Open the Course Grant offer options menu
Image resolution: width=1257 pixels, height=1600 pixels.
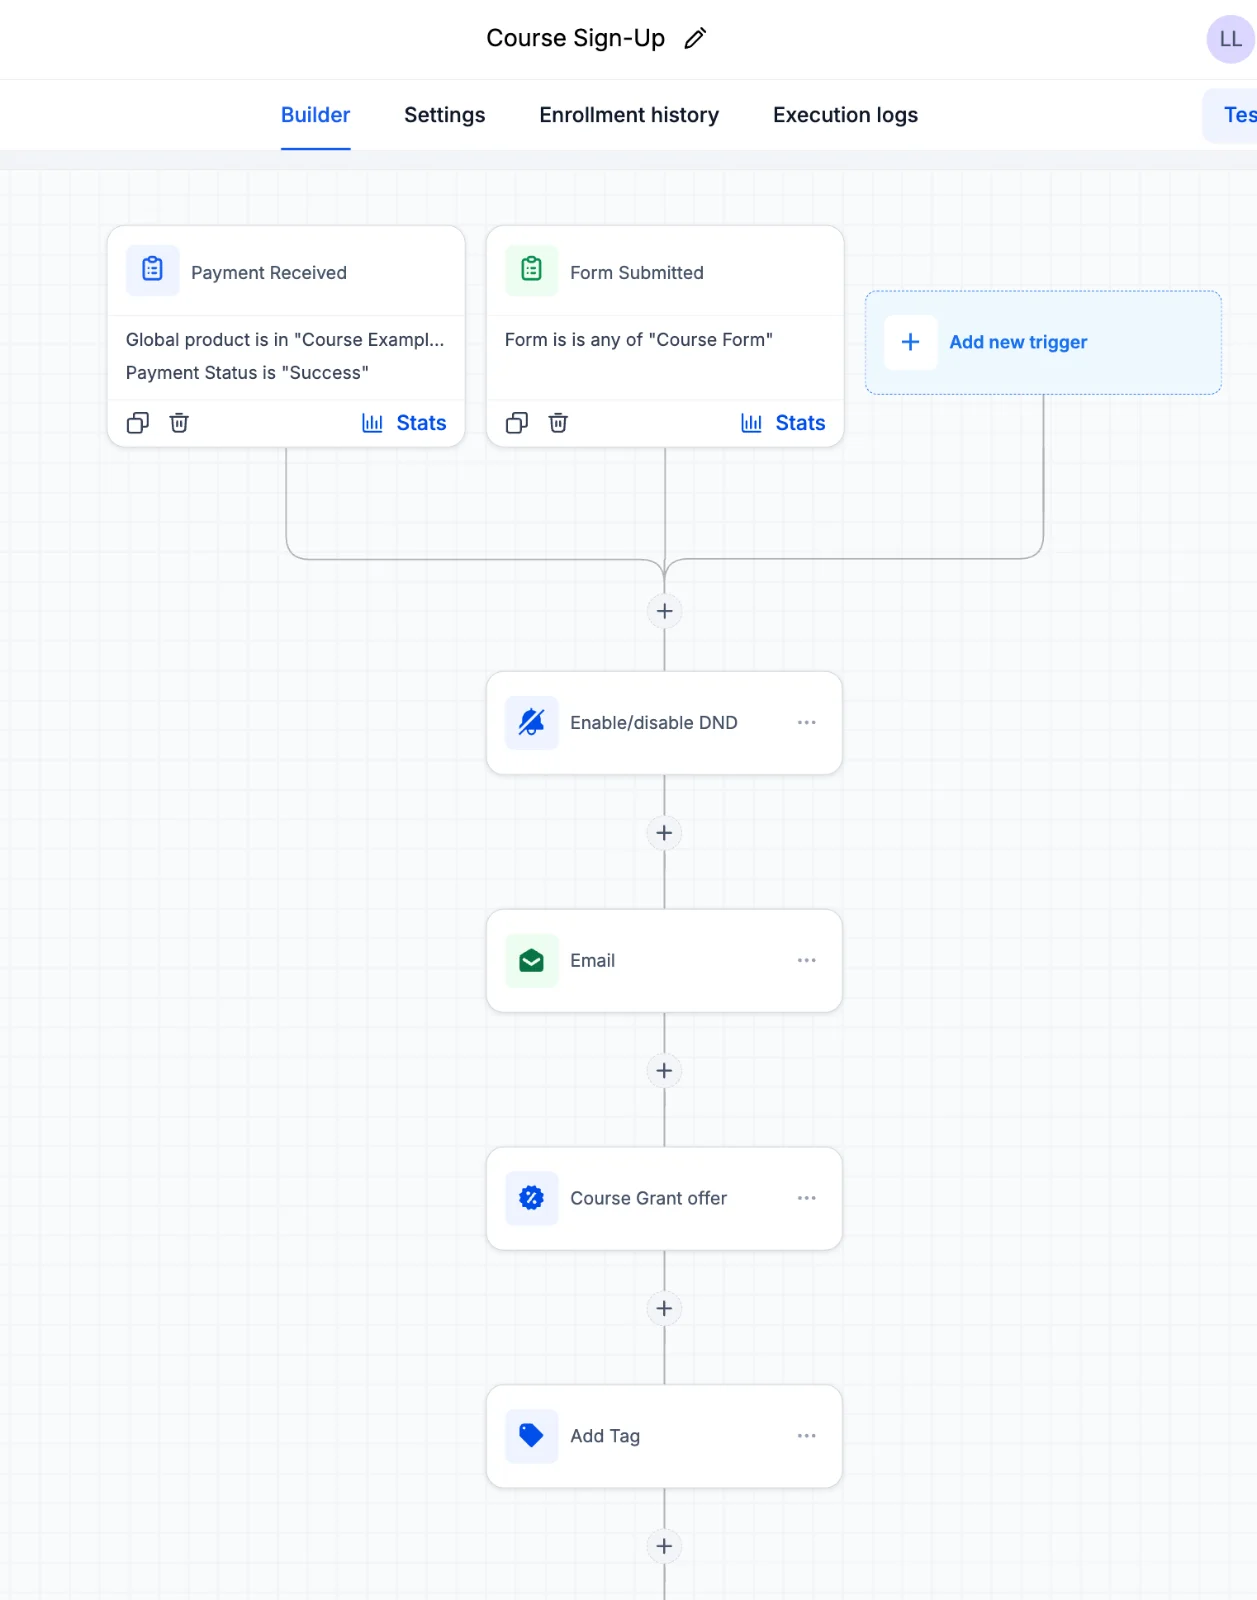(x=807, y=1198)
